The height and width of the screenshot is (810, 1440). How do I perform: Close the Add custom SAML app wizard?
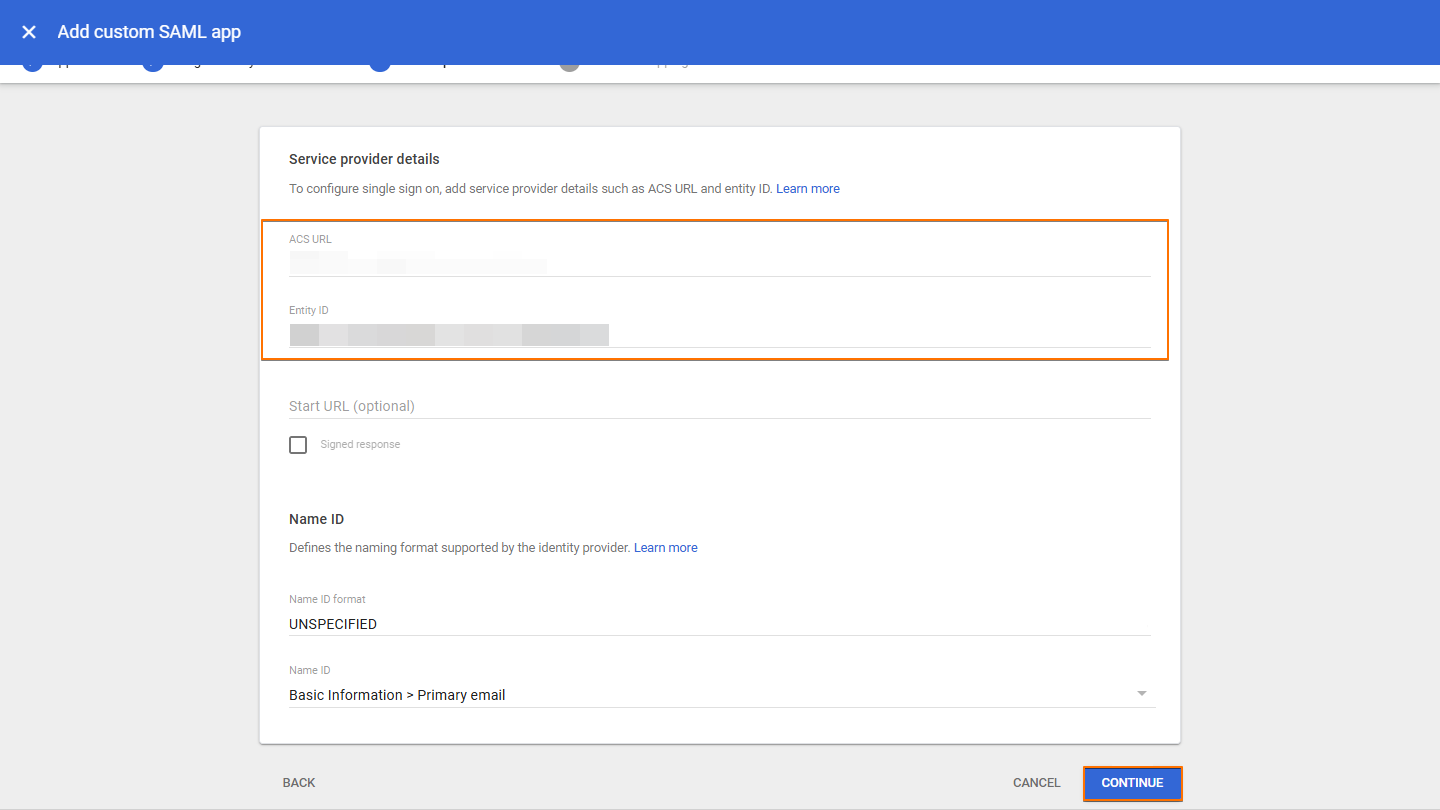click(x=28, y=31)
